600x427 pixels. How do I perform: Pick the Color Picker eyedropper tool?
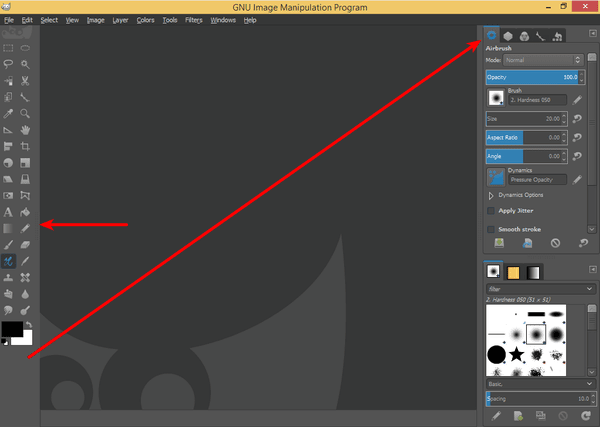[8, 113]
